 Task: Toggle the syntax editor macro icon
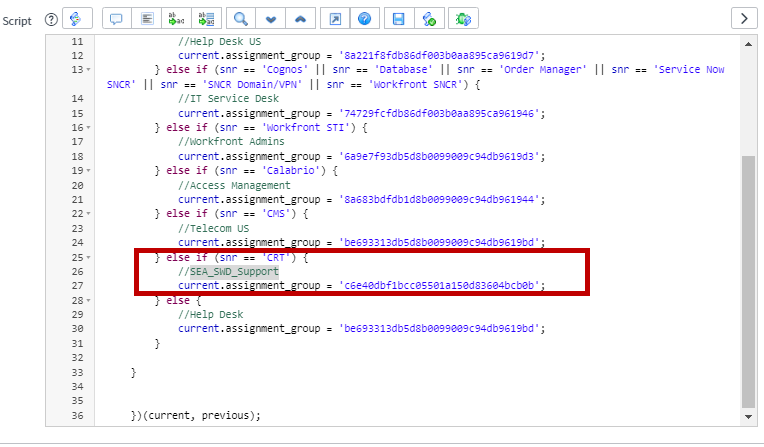77,19
